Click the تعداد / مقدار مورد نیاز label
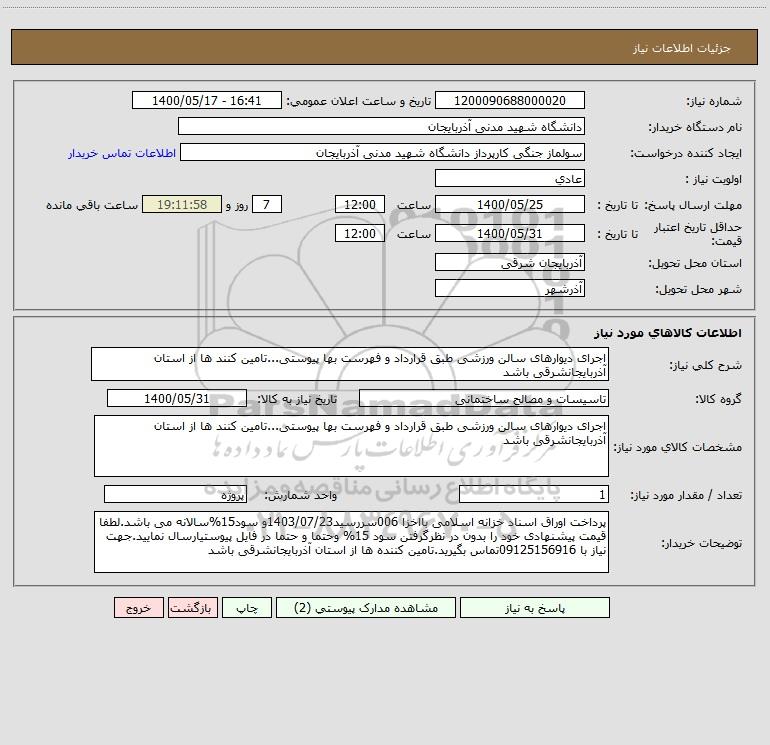The height and width of the screenshot is (745, 770). pyautogui.click(x=686, y=496)
